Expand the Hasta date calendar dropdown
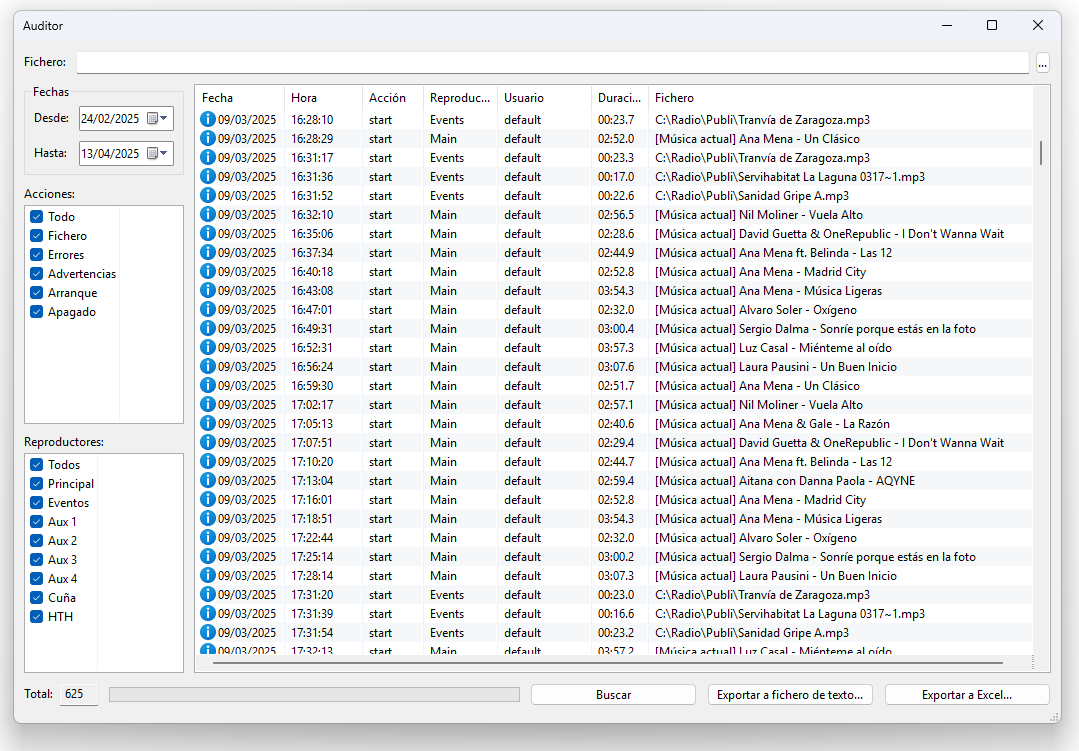This screenshot has width=1079, height=751. (x=158, y=154)
